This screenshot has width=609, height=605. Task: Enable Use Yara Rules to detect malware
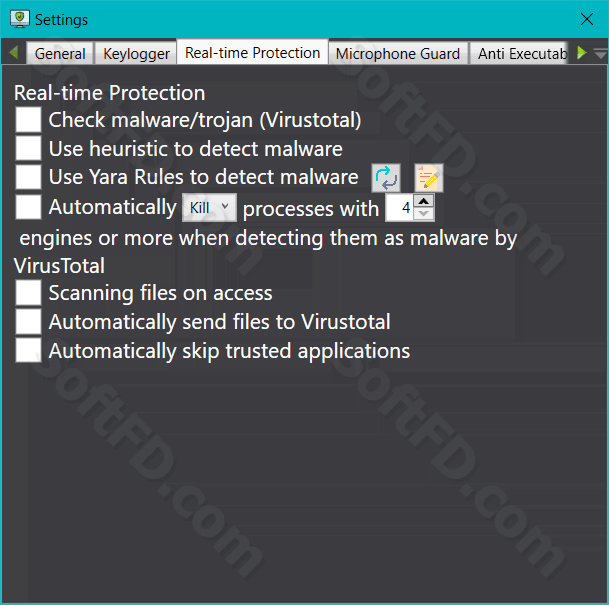[28, 177]
